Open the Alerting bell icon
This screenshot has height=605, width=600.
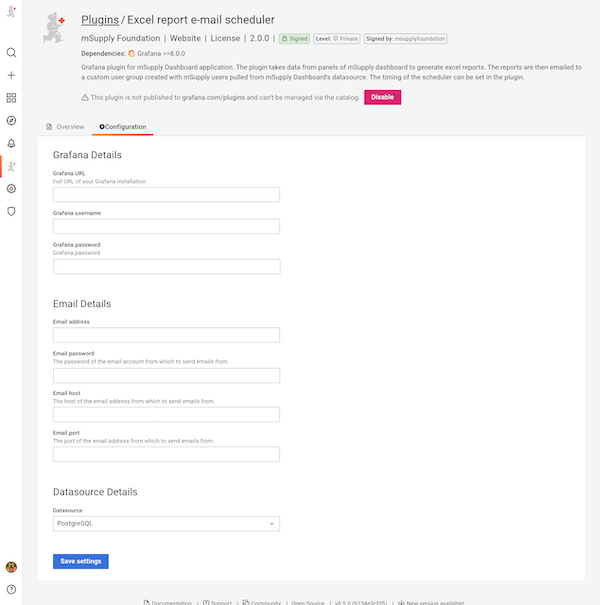11,143
